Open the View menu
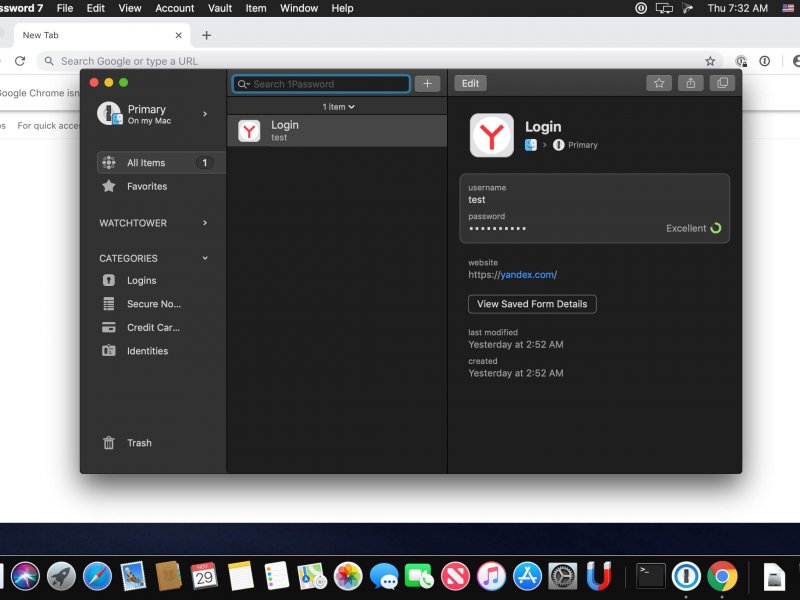This screenshot has height=600, width=800. 130,8
